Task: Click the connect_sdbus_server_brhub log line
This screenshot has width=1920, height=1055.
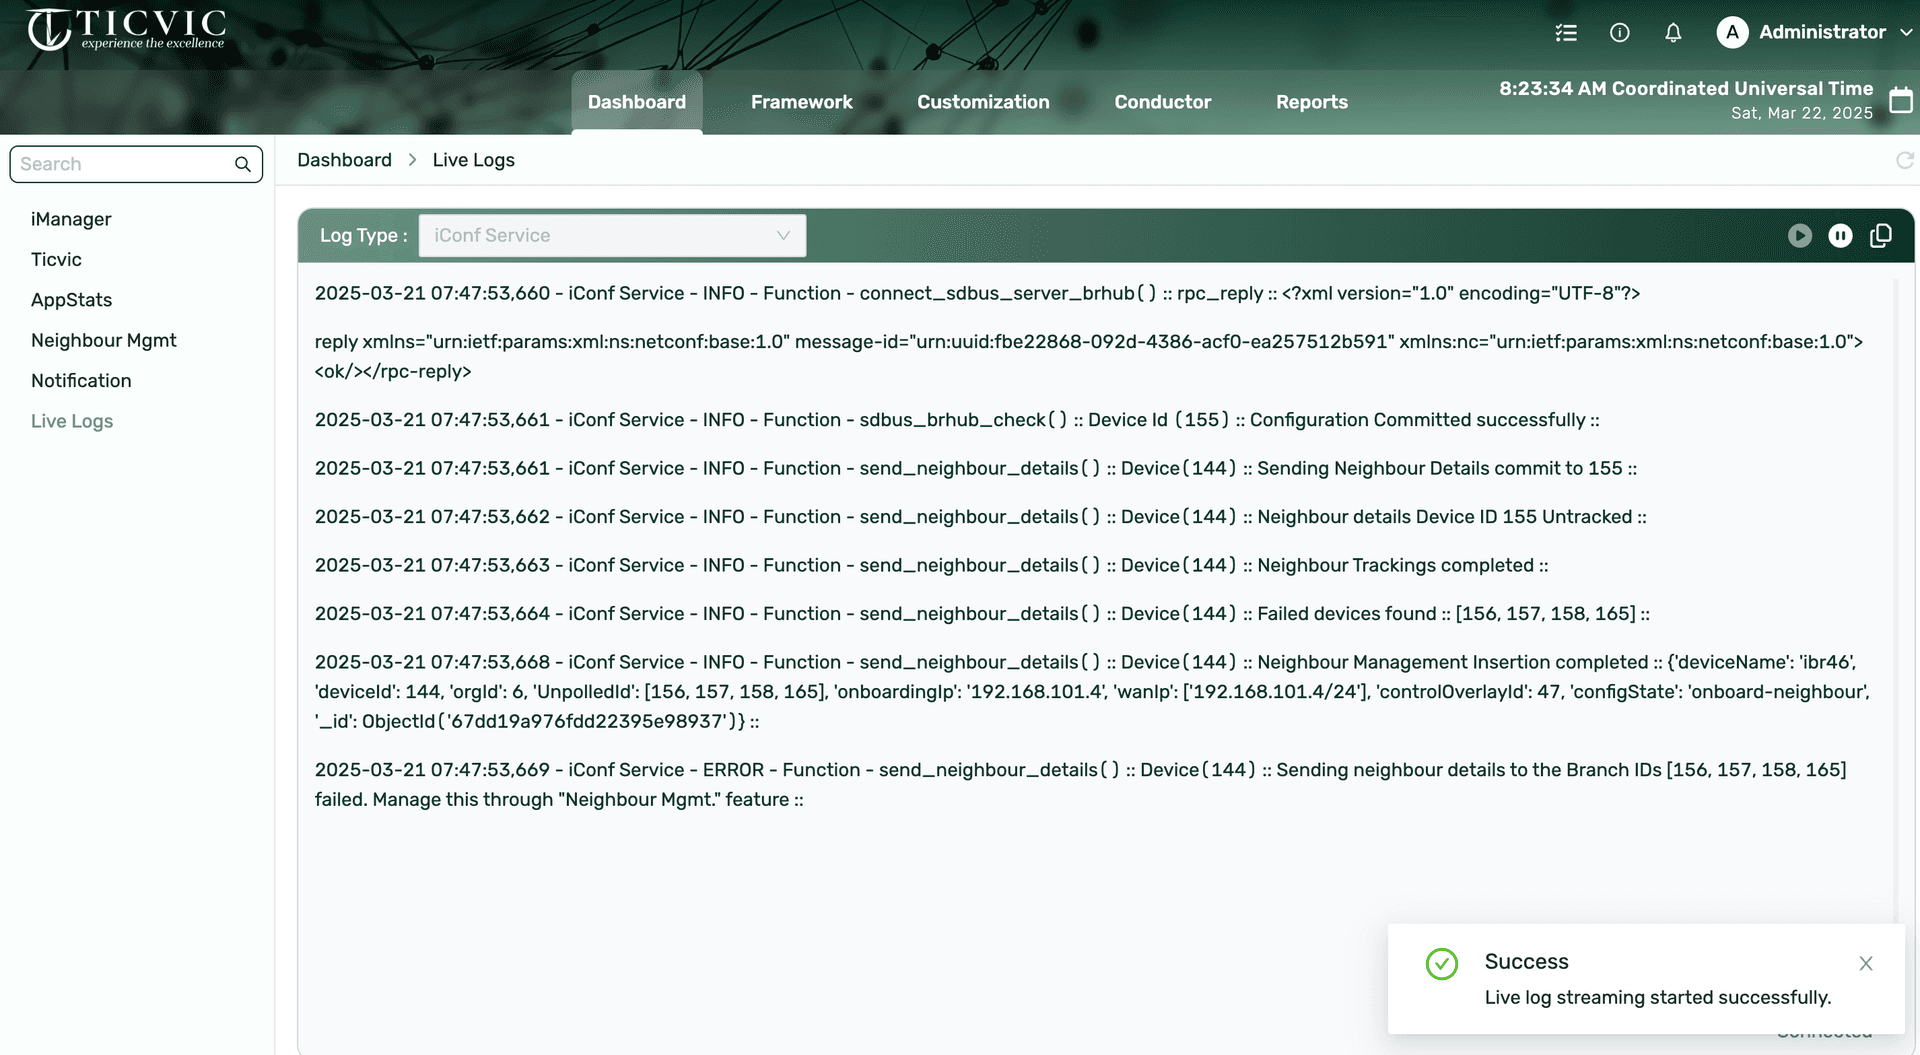Action: (x=977, y=293)
